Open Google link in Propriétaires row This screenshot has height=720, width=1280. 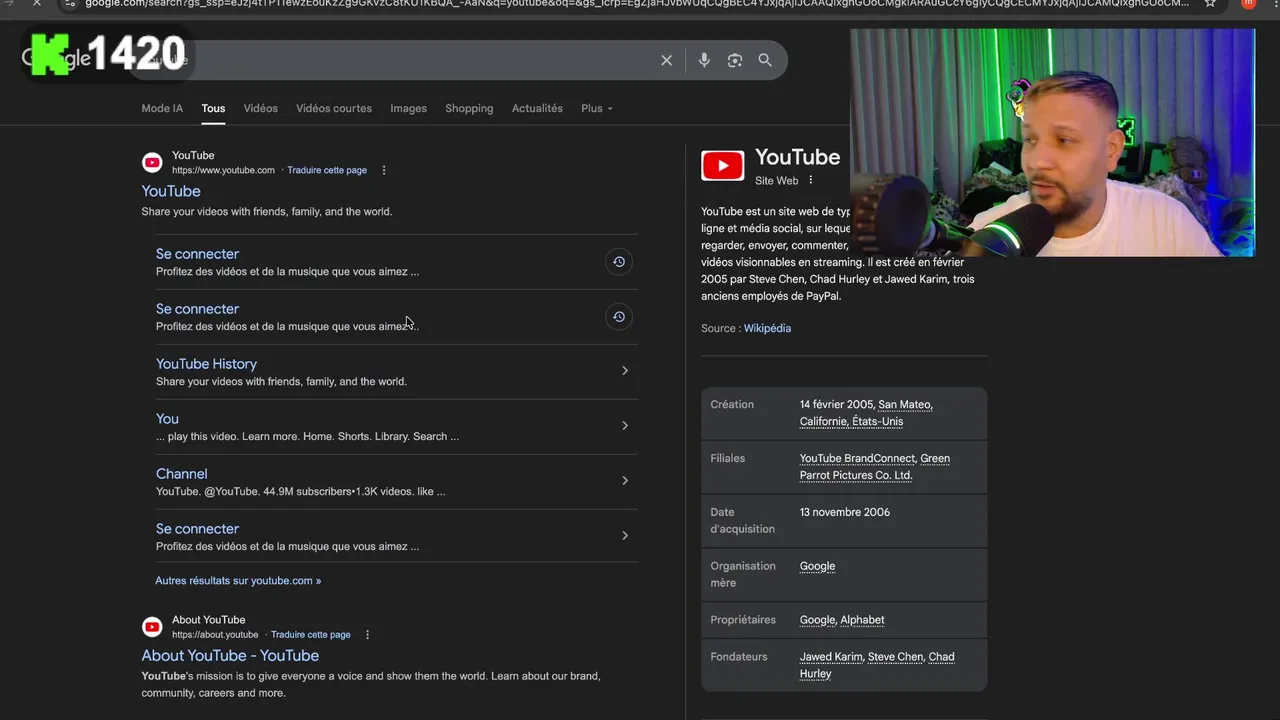[x=817, y=620]
